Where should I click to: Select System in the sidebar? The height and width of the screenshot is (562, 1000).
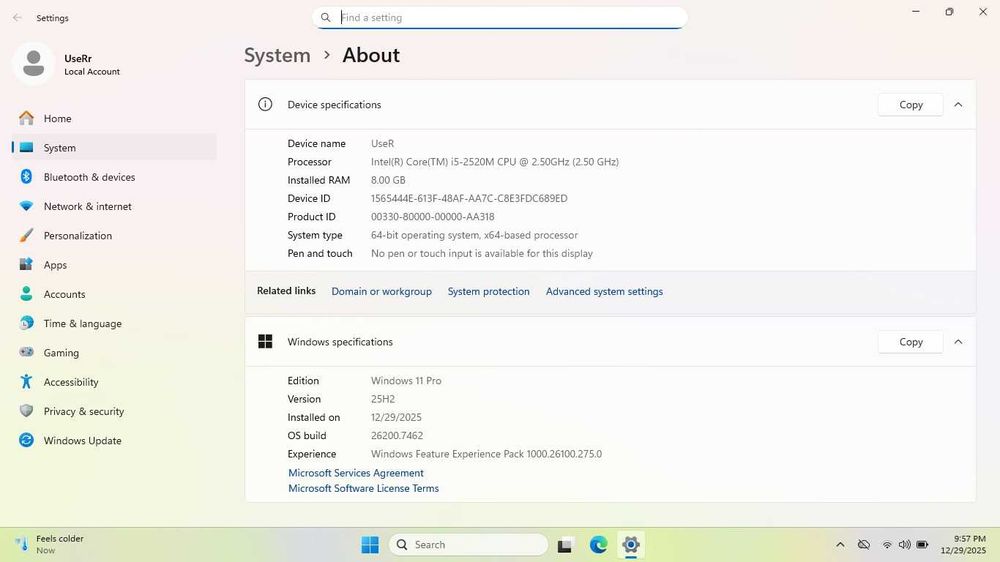tap(115, 147)
